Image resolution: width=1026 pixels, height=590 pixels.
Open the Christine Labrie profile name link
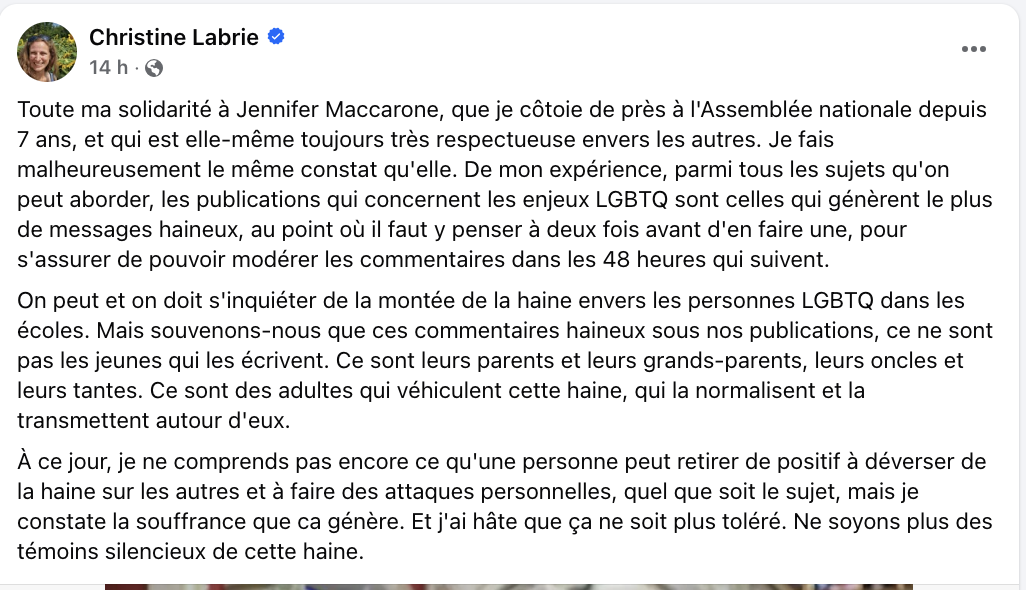click(173, 37)
